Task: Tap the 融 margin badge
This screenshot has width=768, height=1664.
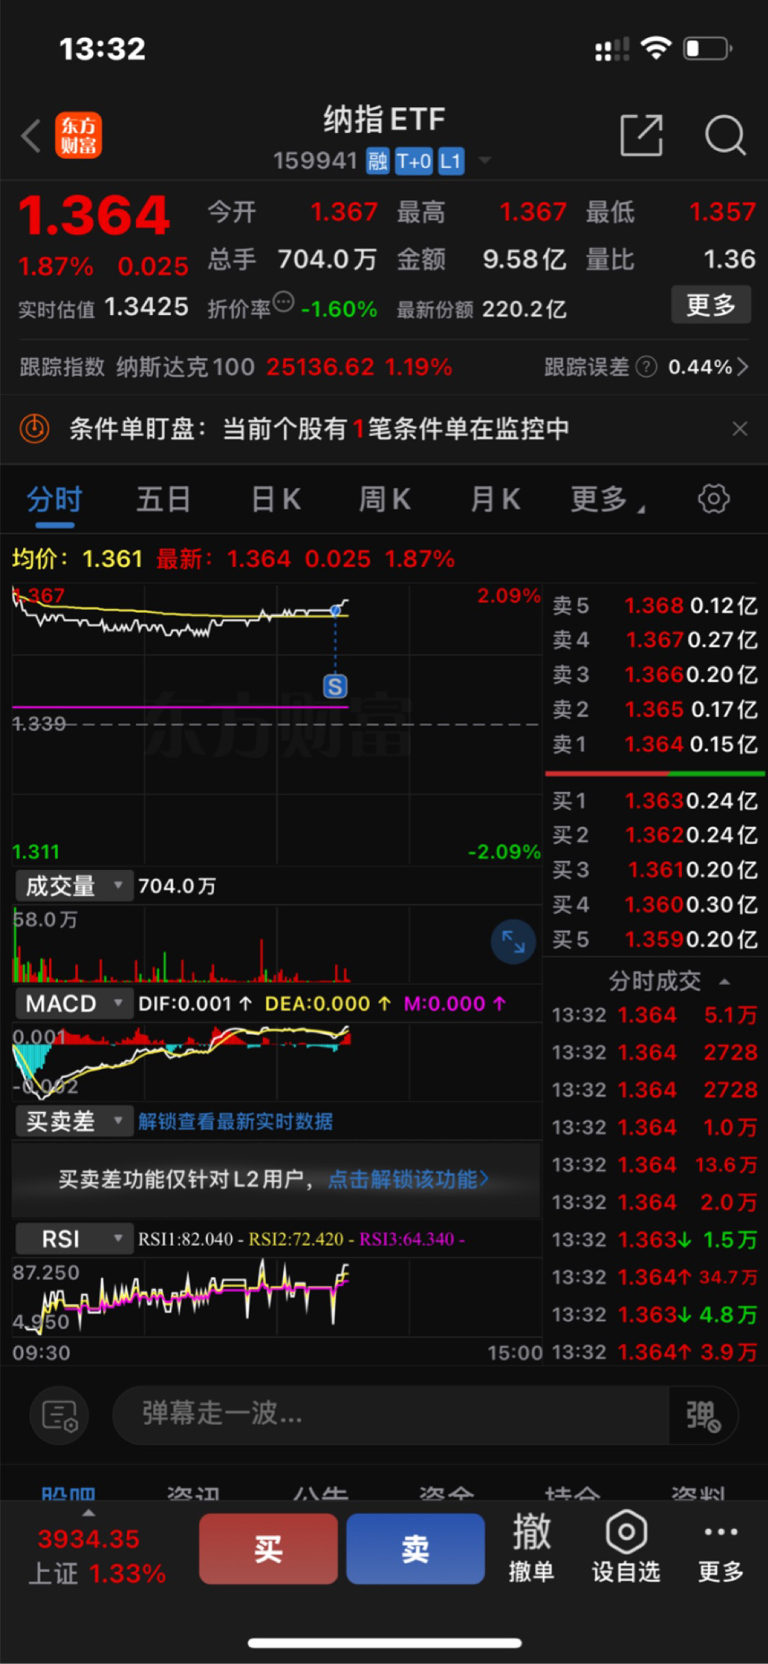Action: click(377, 161)
